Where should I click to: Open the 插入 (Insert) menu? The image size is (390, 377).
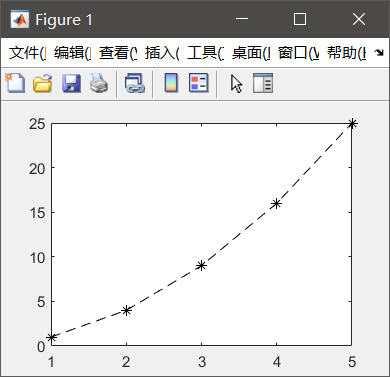coord(162,53)
